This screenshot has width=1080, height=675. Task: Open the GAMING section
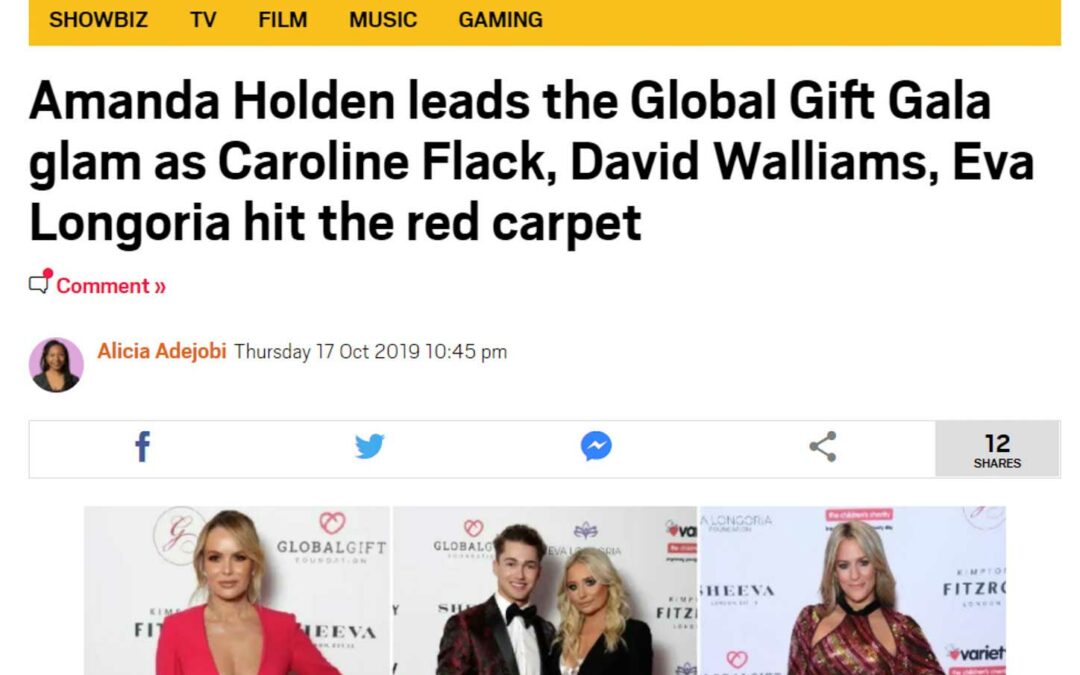[x=501, y=19]
